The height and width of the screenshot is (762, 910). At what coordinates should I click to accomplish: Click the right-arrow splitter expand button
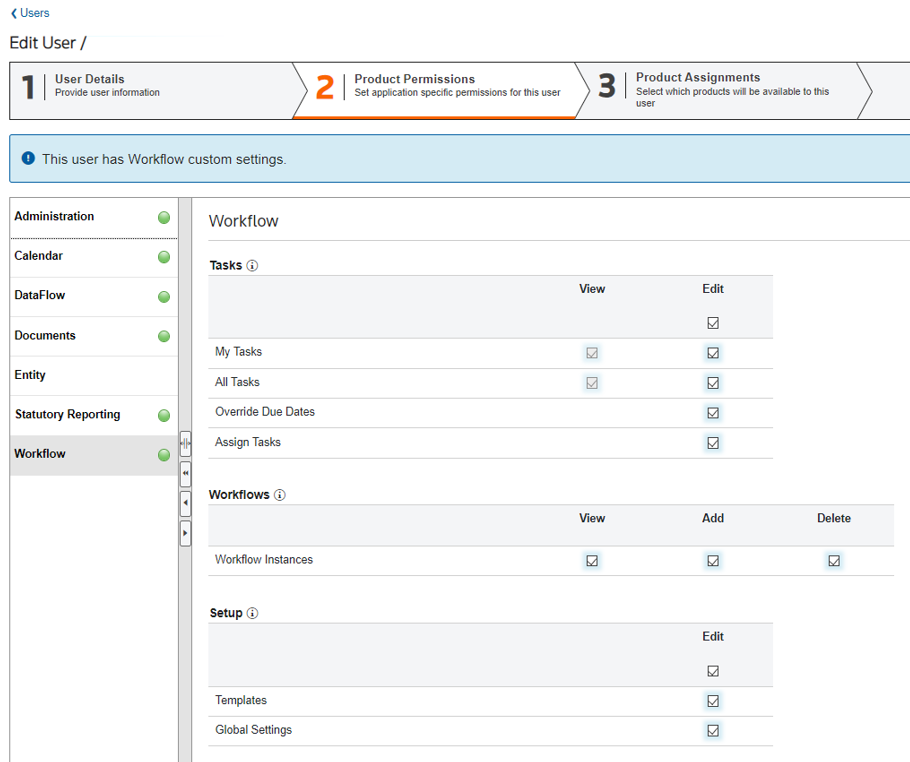tap(185, 533)
